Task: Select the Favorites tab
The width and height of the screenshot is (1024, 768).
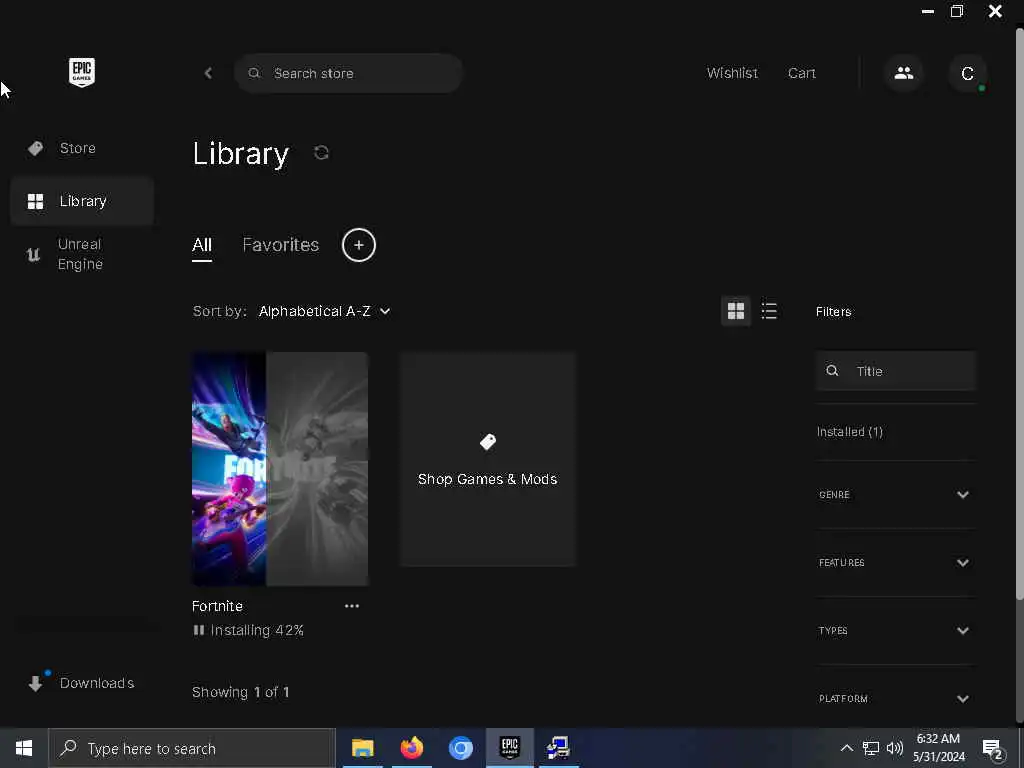Action: pyautogui.click(x=281, y=245)
